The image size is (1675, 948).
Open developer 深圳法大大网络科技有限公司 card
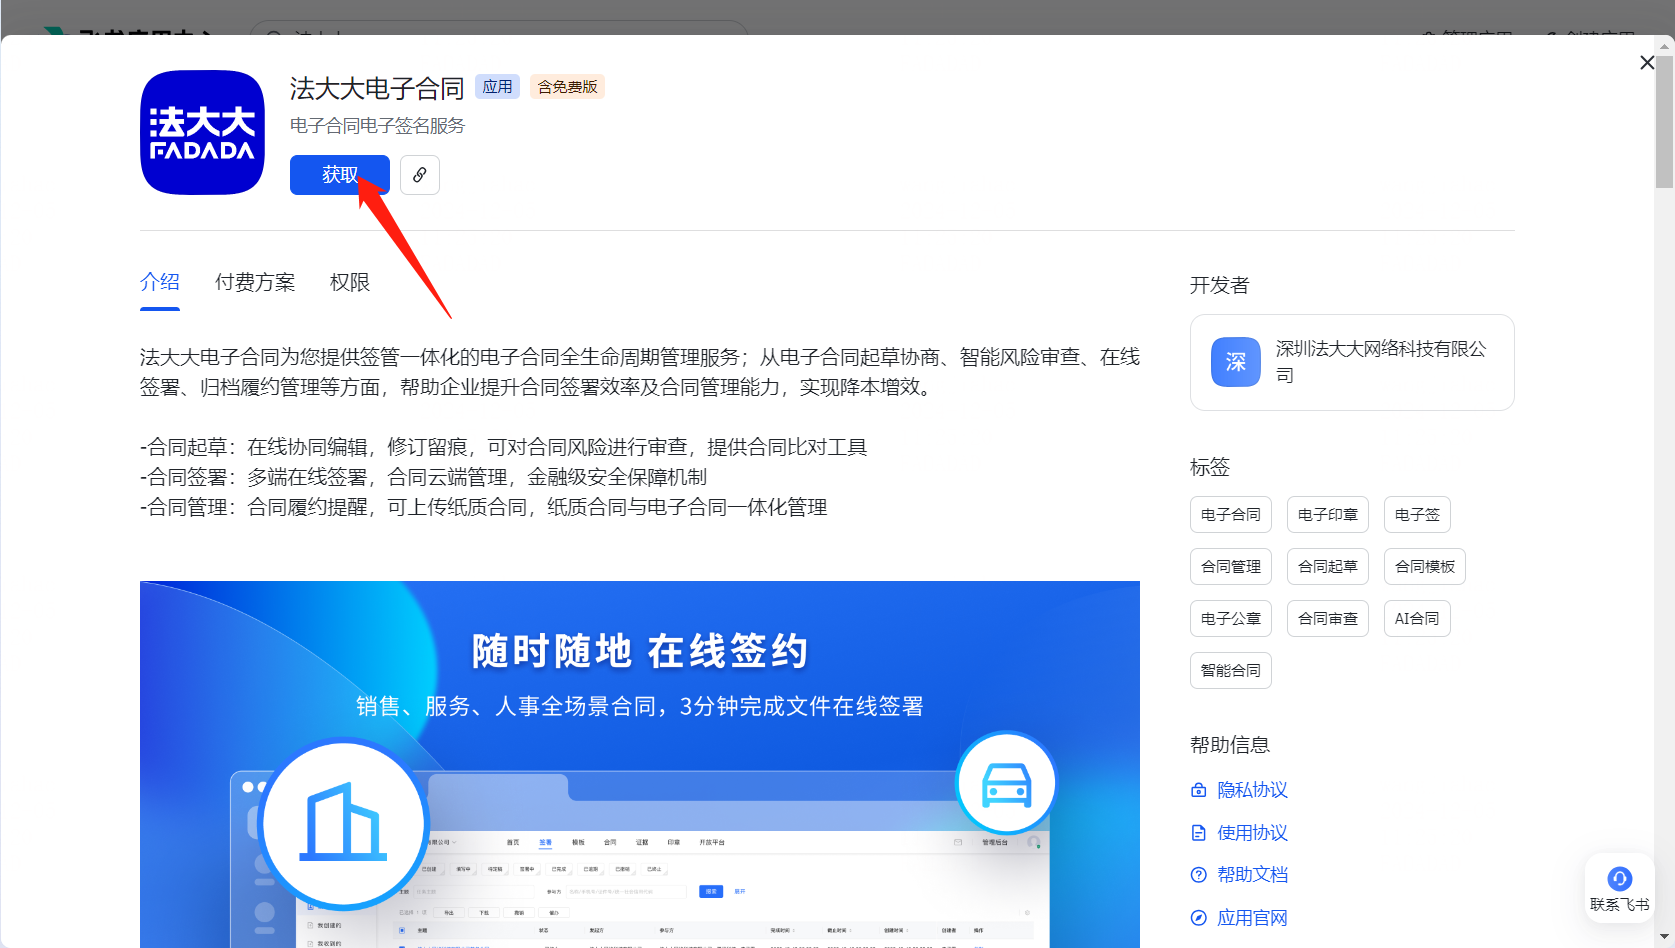pyautogui.click(x=1352, y=362)
